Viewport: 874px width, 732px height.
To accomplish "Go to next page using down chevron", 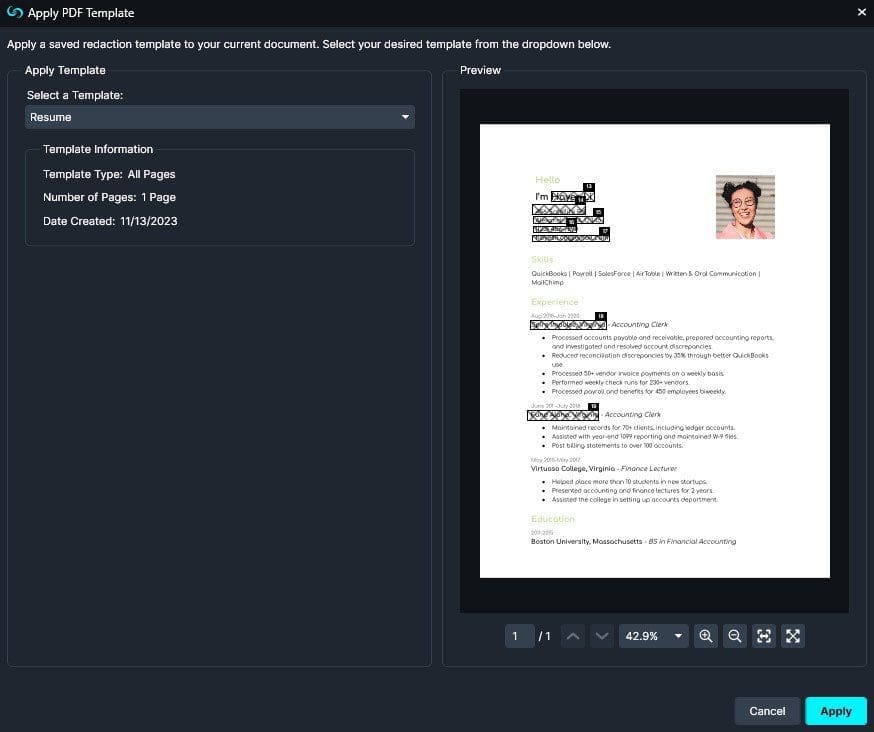I will click(602, 636).
